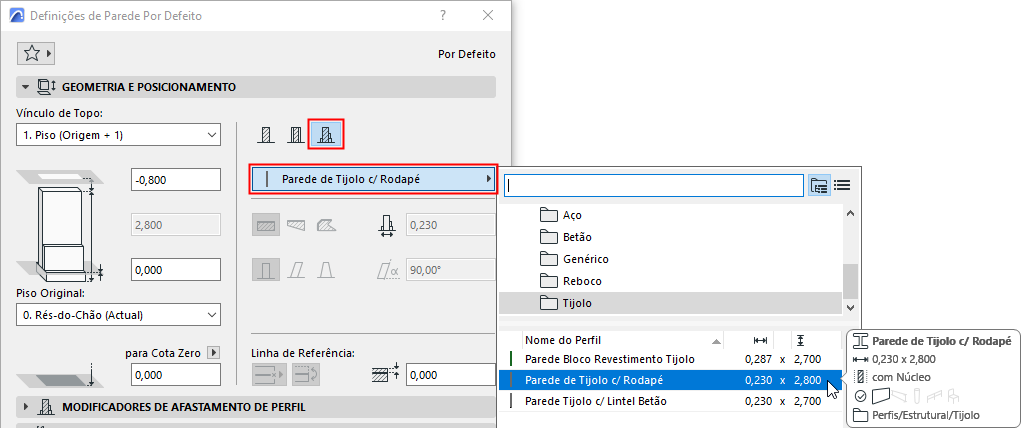Switch profile picker to folder view
1021x428 pixels.
tap(820, 185)
